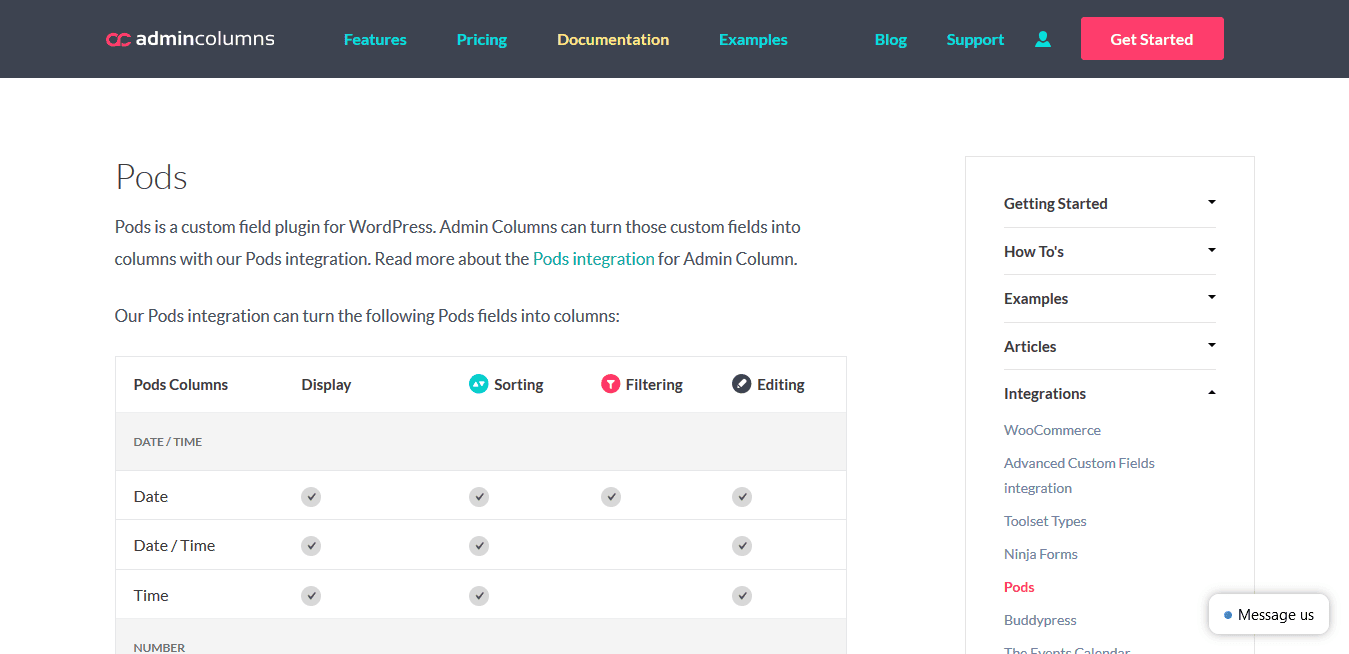
Task: Select the Pods sidebar link
Action: pyautogui.click(x=1019, y=587)
